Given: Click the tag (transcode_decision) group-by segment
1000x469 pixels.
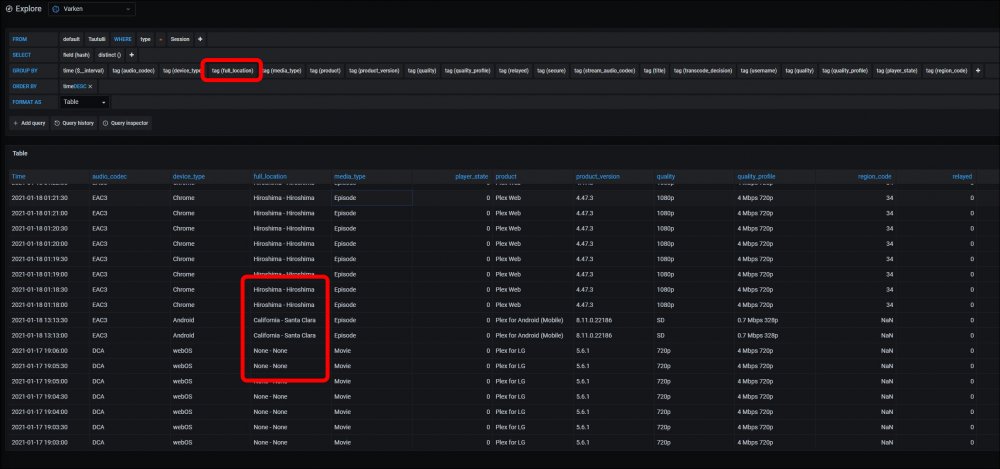Looking at the screenshot, I should pyautogui.click(x=703, y=71).
